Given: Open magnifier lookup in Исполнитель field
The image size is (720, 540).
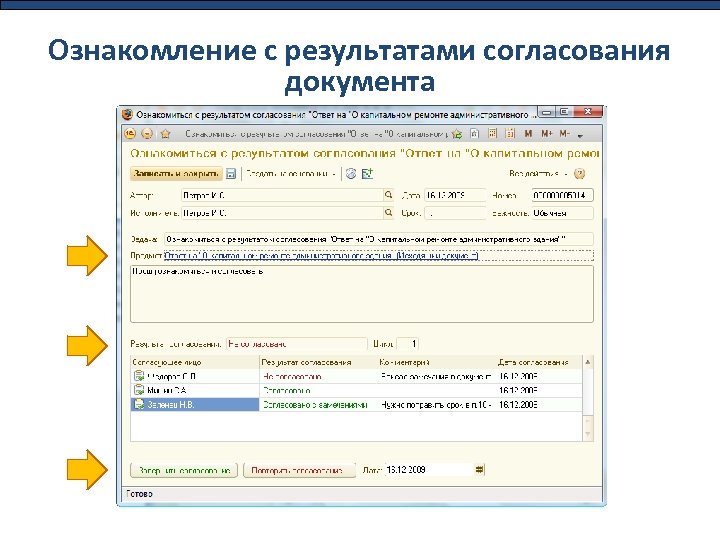Looking at the screenshot, I should [388, 213].
